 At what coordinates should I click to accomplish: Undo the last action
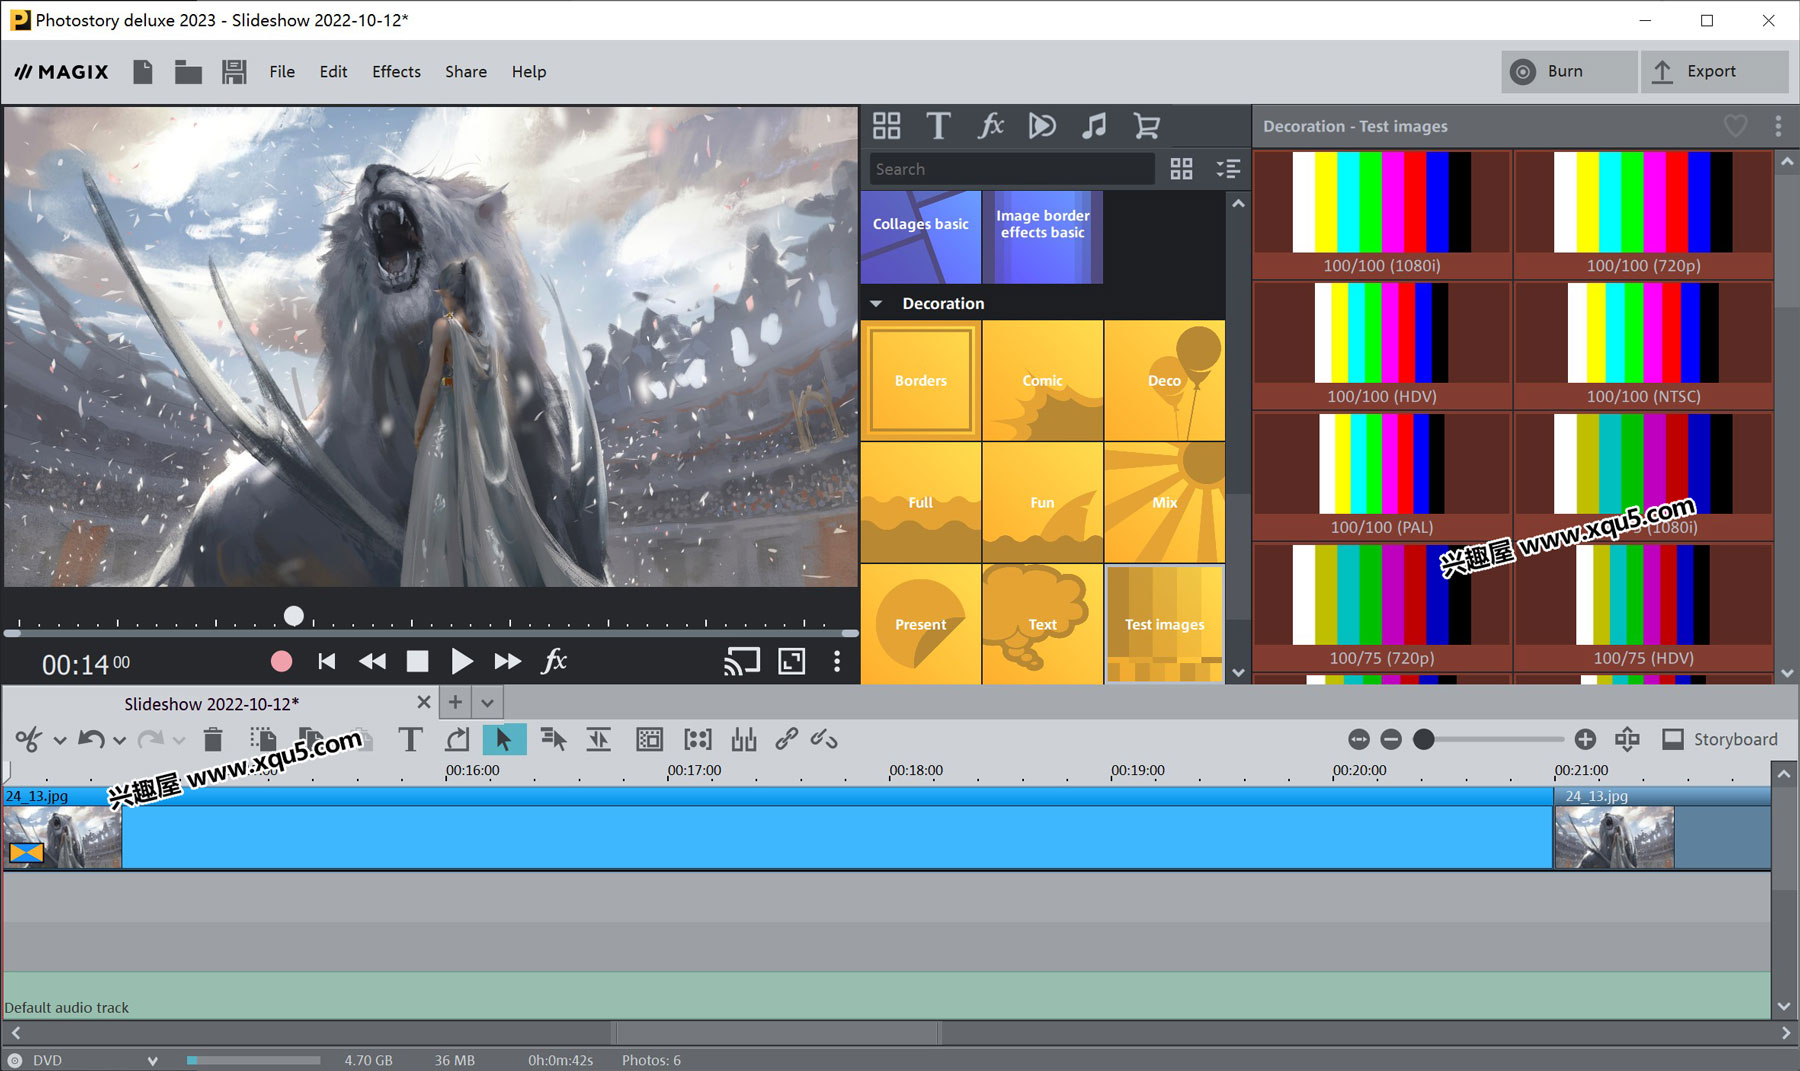(x=91, y=740)
